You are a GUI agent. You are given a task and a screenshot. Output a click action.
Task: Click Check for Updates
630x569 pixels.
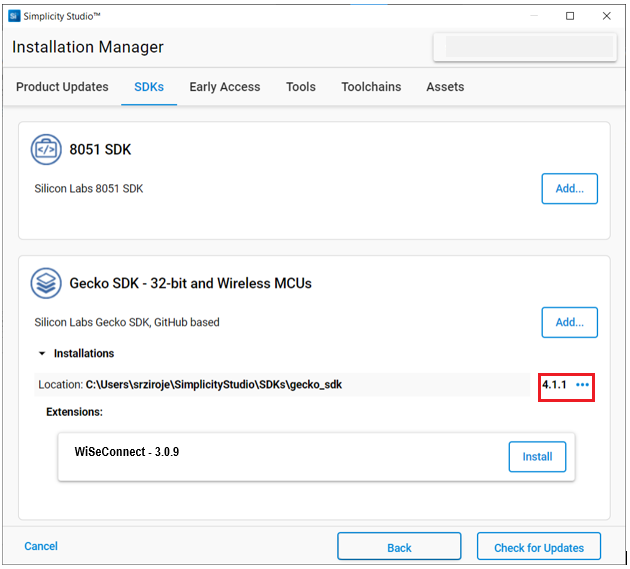tap(539, 546)
